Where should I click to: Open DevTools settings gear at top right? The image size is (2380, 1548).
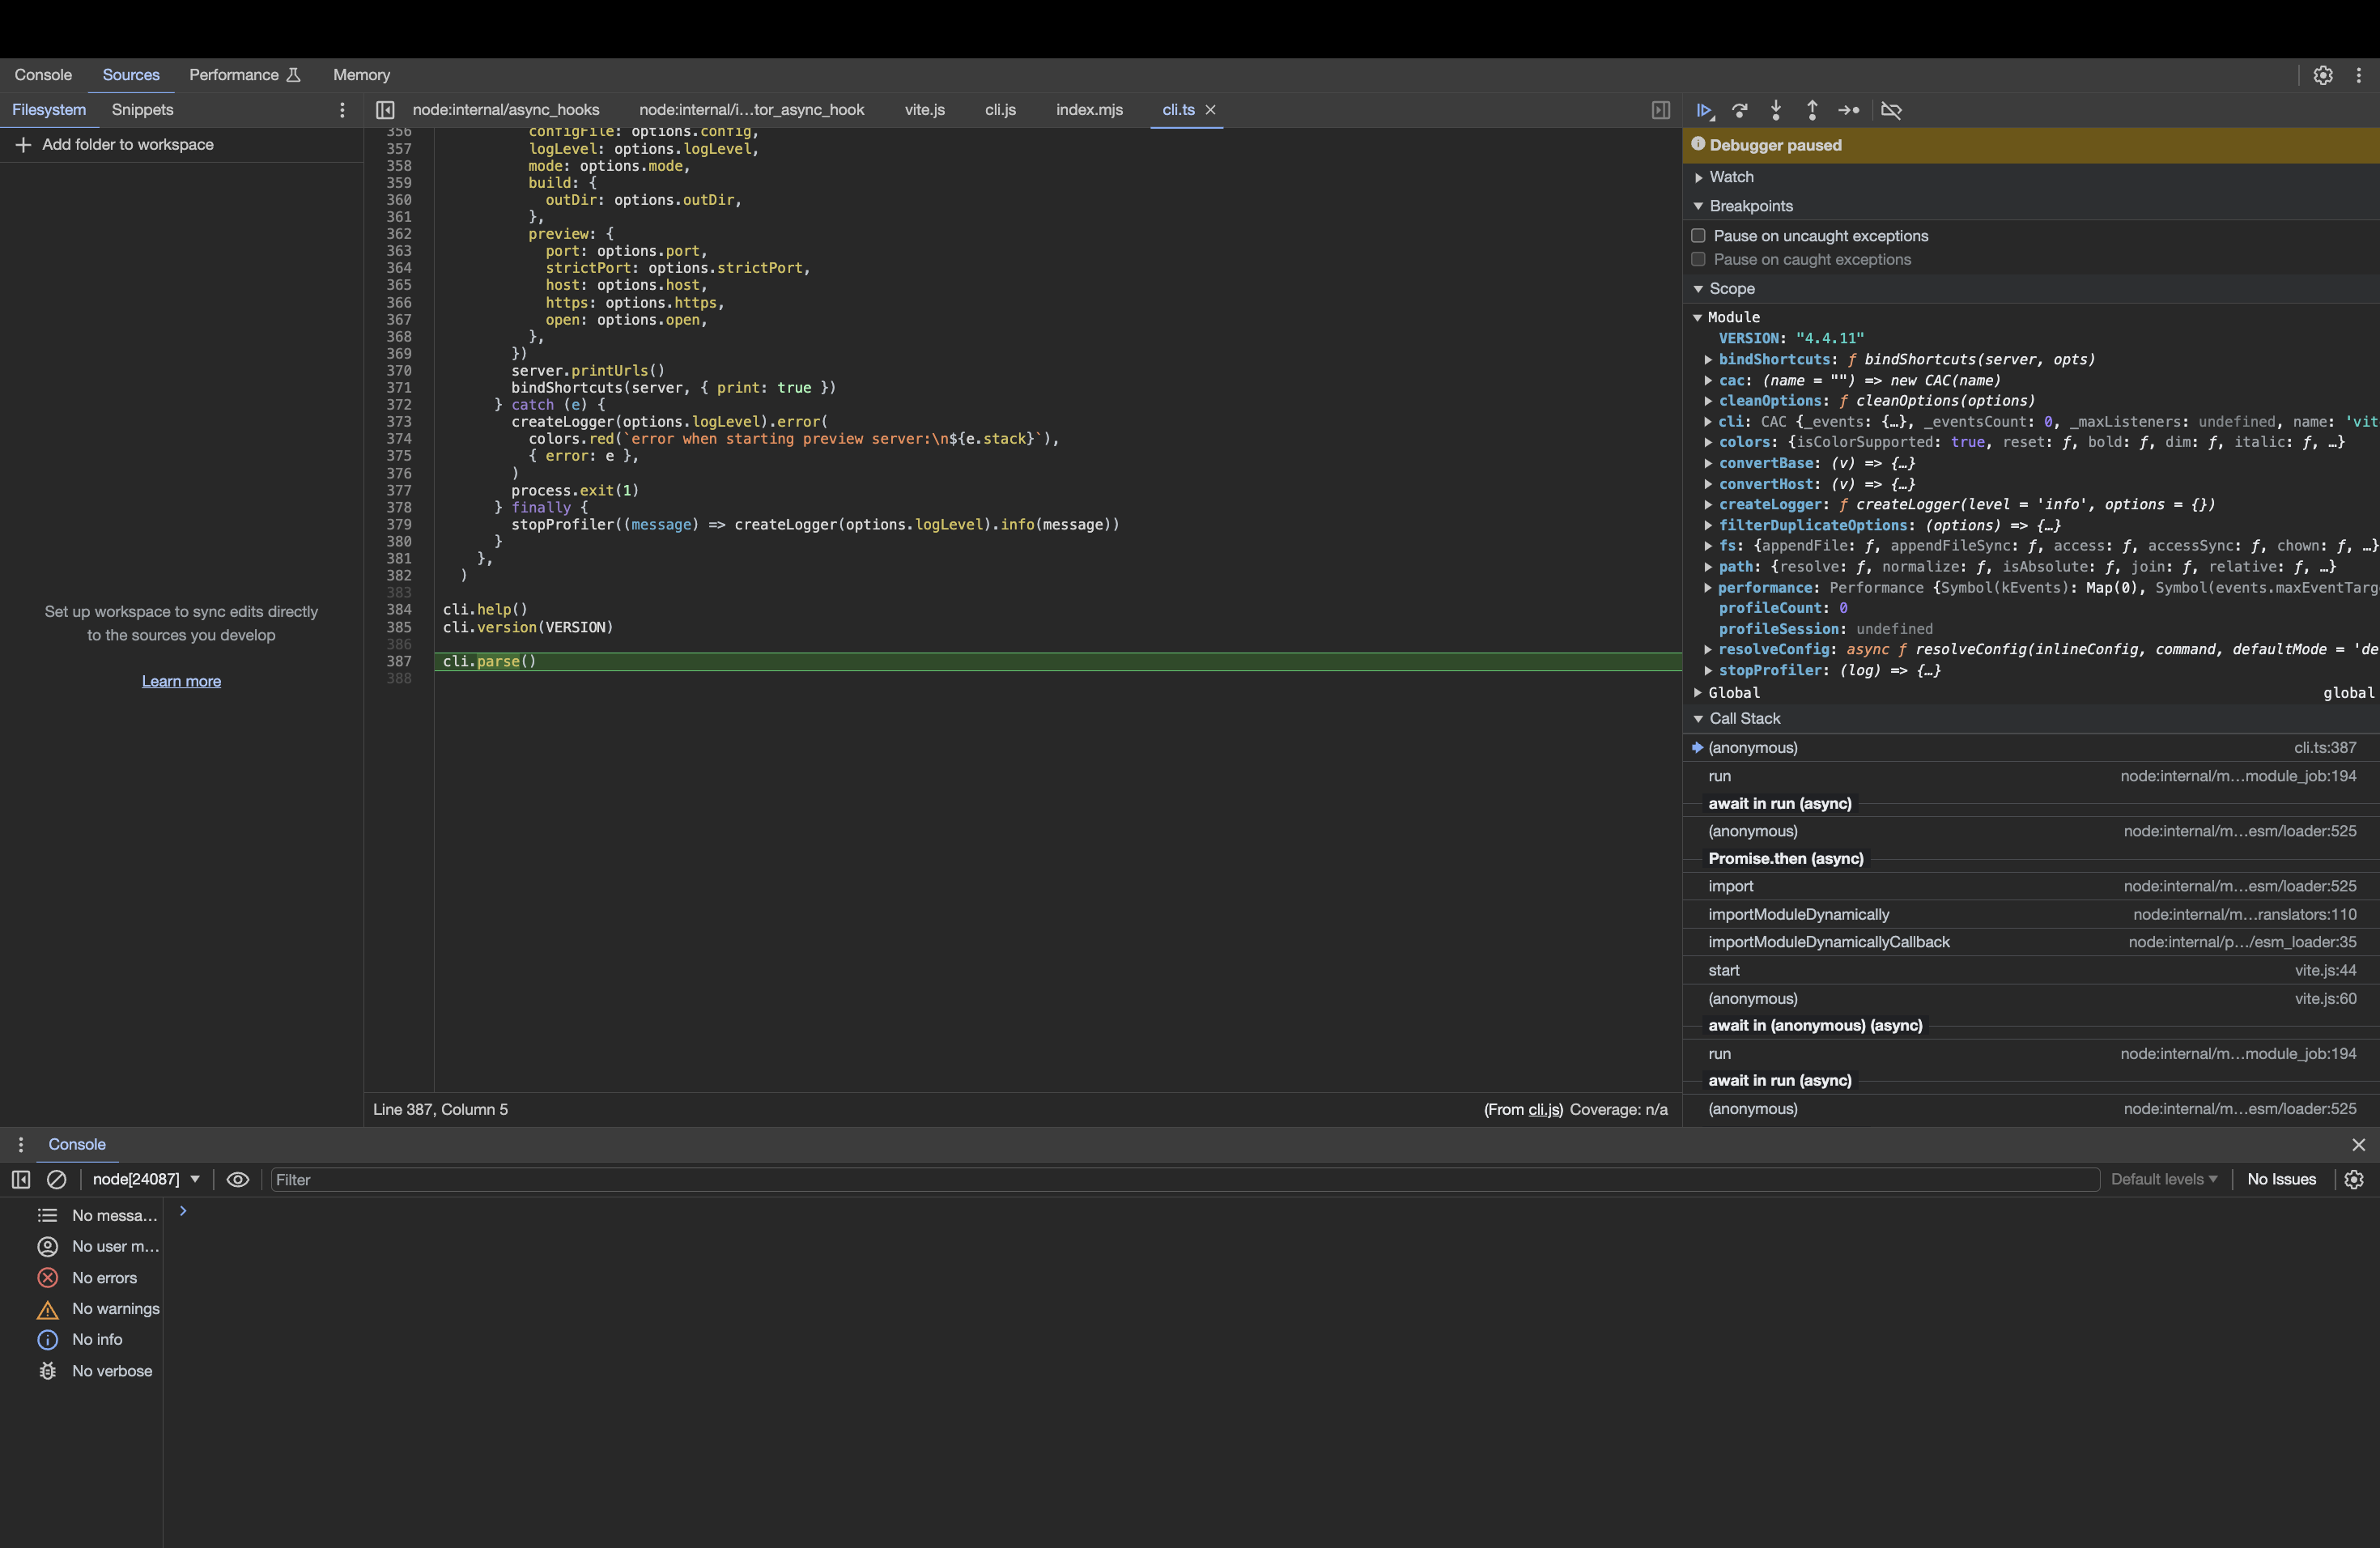pos(2323,75)
